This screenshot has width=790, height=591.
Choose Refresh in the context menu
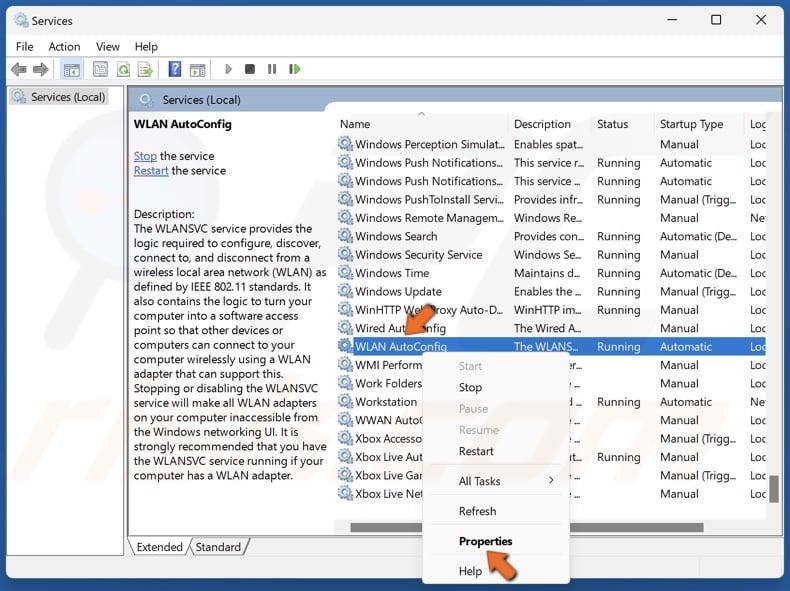click(496, 511)
